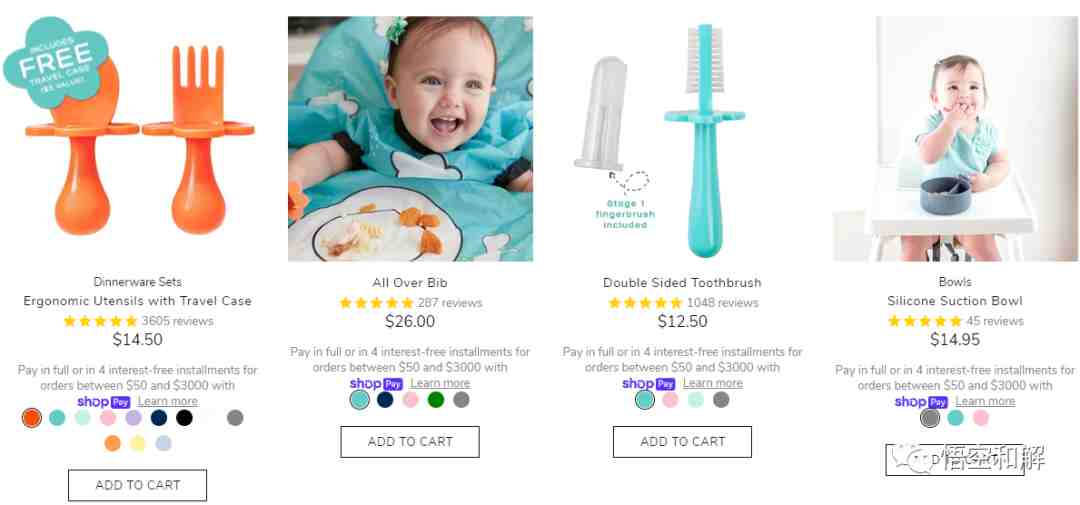Open the smiling baby All Over Bib photo
Viewport: 1080px width, 505px height.
coord(411,139)
